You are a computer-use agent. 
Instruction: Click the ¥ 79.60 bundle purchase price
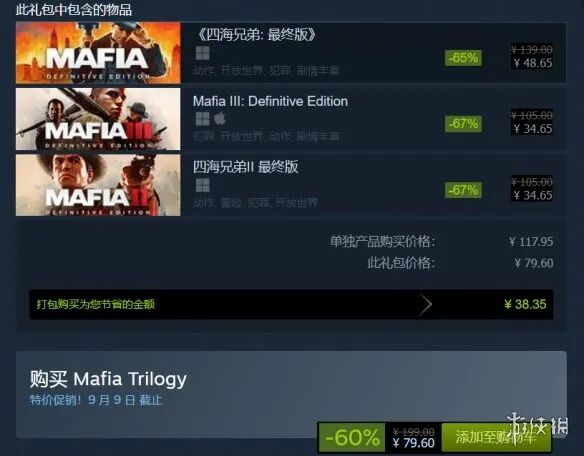413,443
